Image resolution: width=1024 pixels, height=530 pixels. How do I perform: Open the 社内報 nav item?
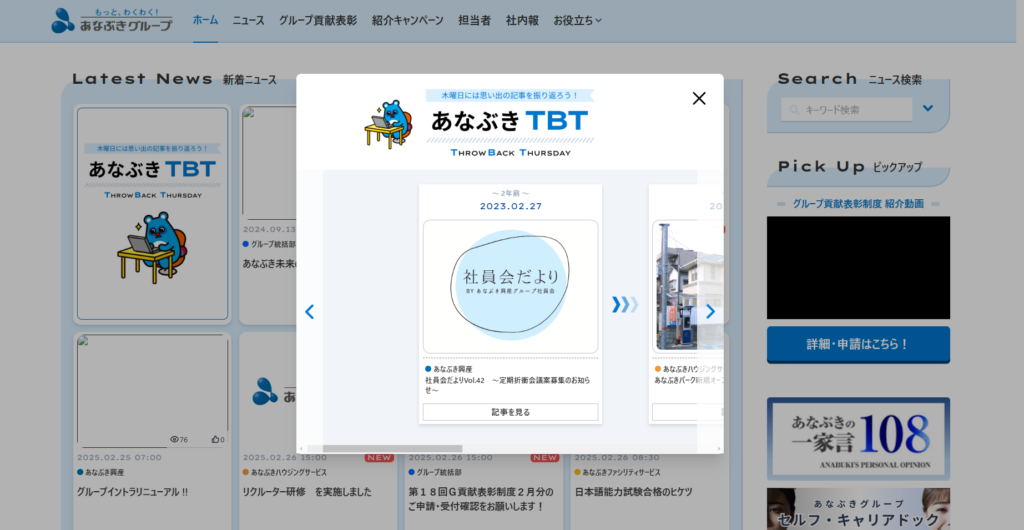(522, 20)
